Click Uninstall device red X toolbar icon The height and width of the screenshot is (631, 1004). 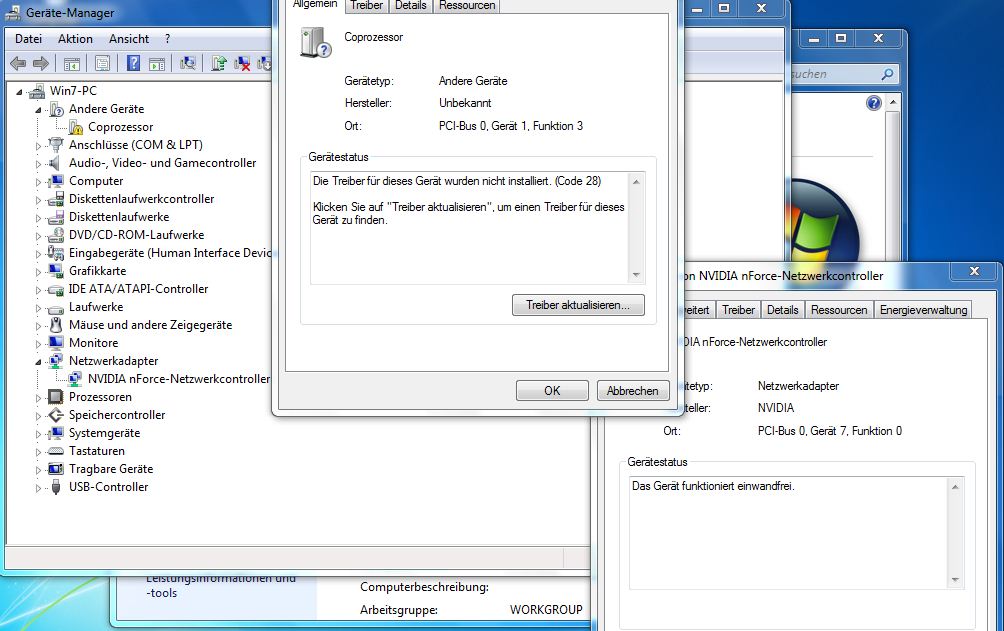click(x=242, y=63)
